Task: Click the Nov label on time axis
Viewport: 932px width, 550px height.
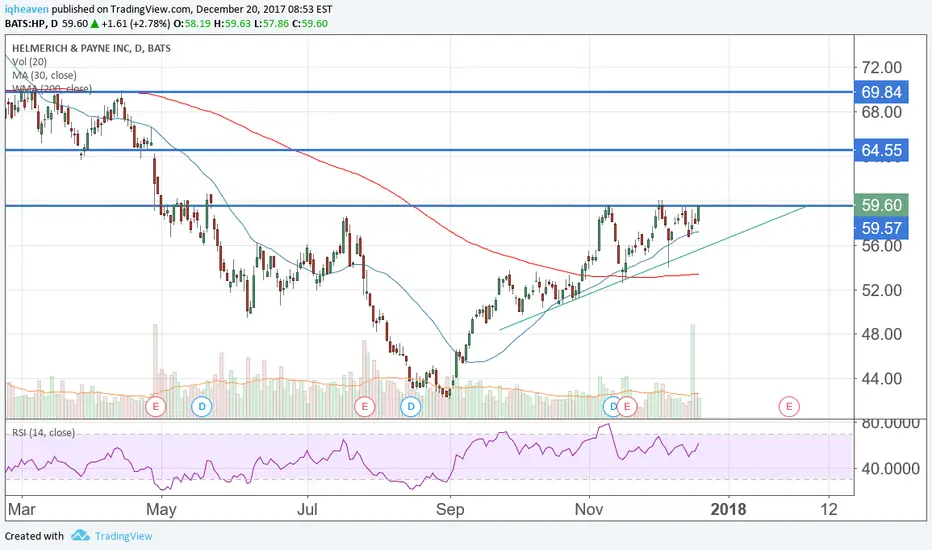Action: click(x=589, y=510)
